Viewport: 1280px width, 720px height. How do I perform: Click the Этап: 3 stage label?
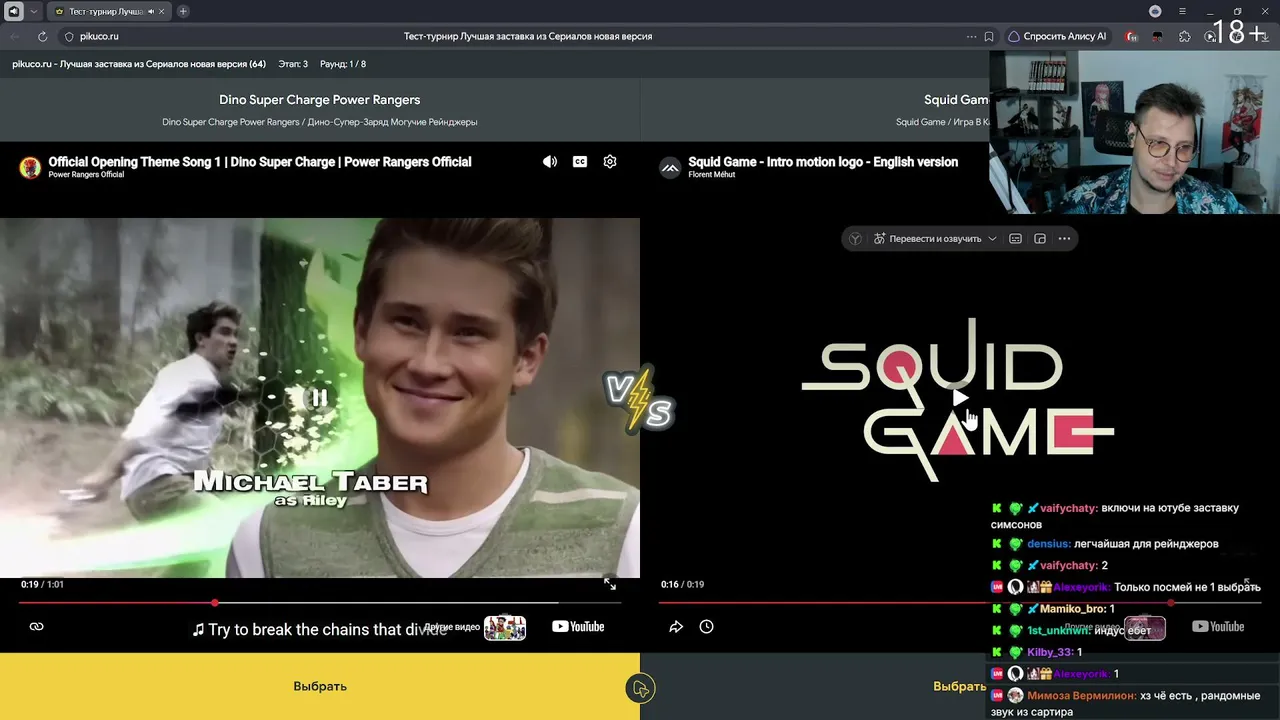(293, 64)
